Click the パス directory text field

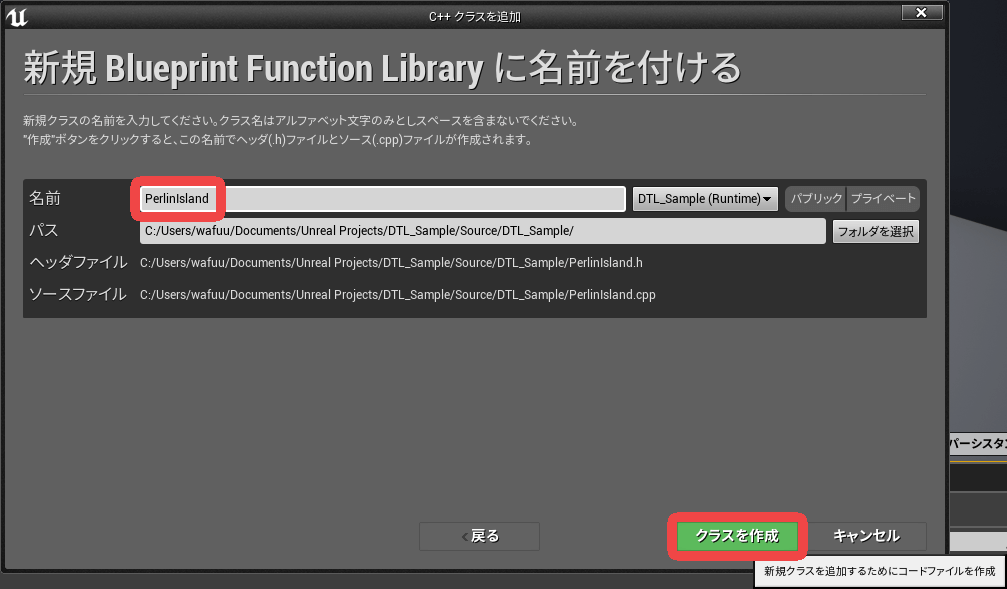pyautogui.click(x=482, y=231)
